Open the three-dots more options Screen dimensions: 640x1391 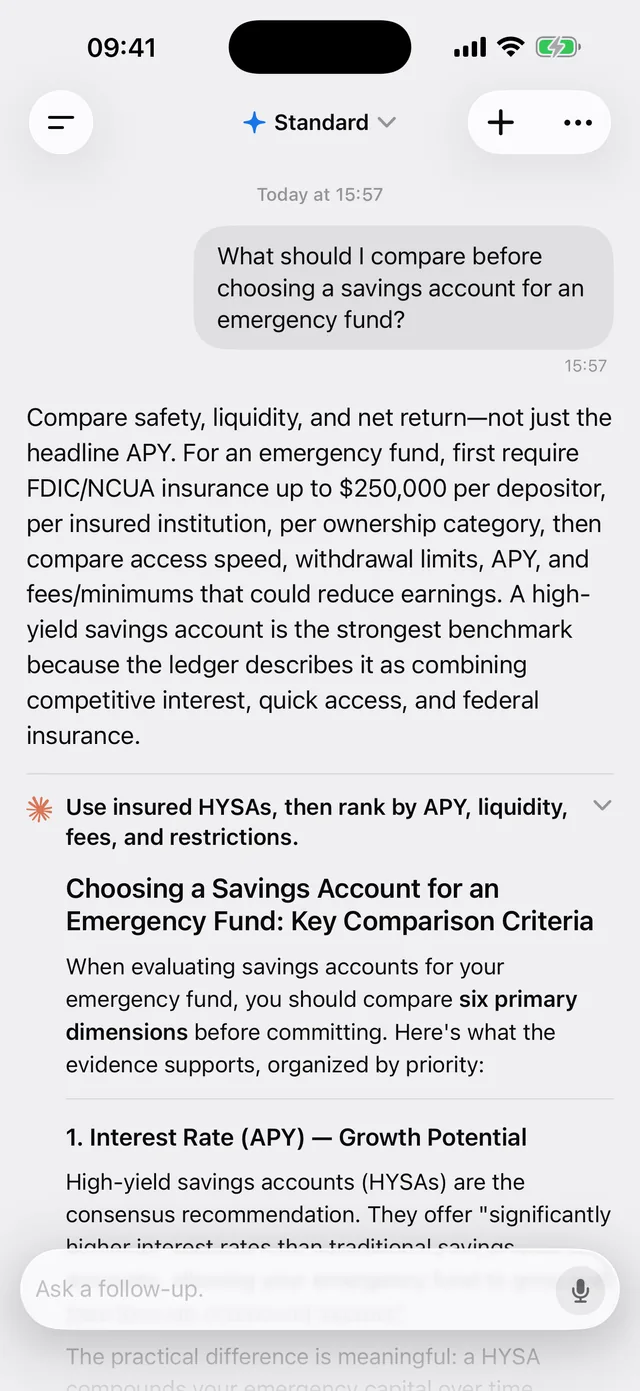578,123
